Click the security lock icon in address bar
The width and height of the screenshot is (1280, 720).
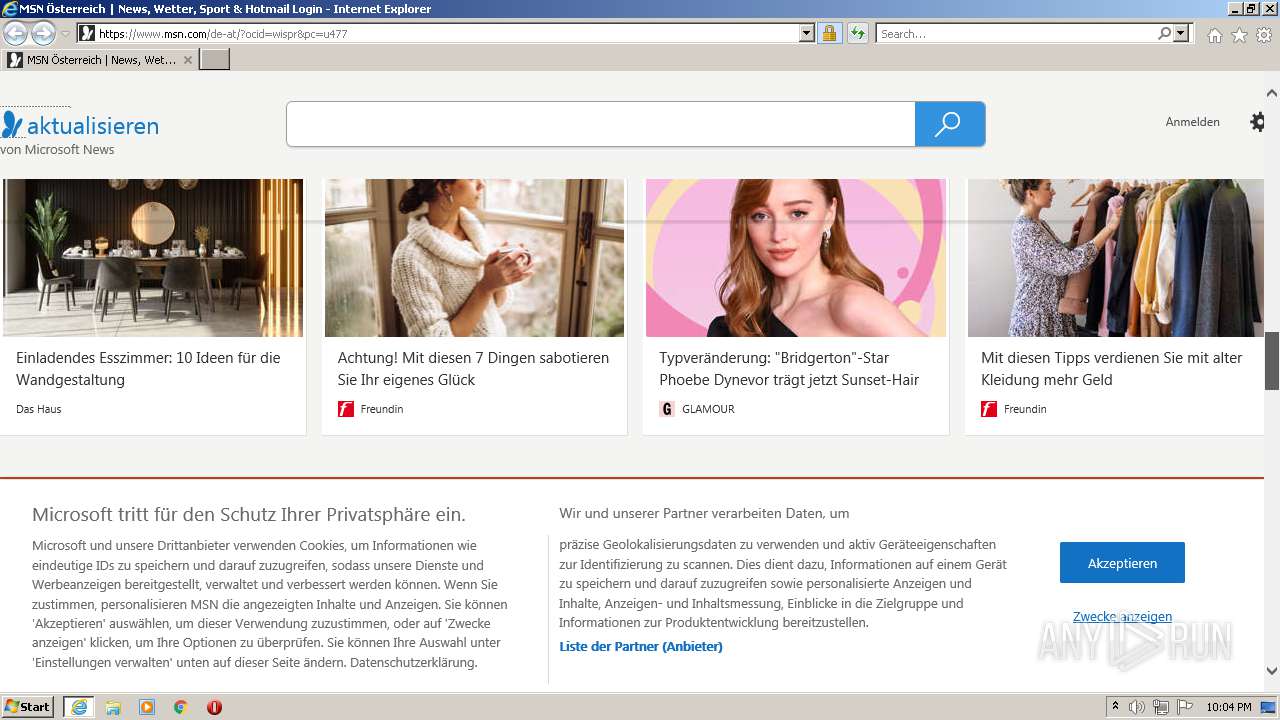tap(829, 33)
